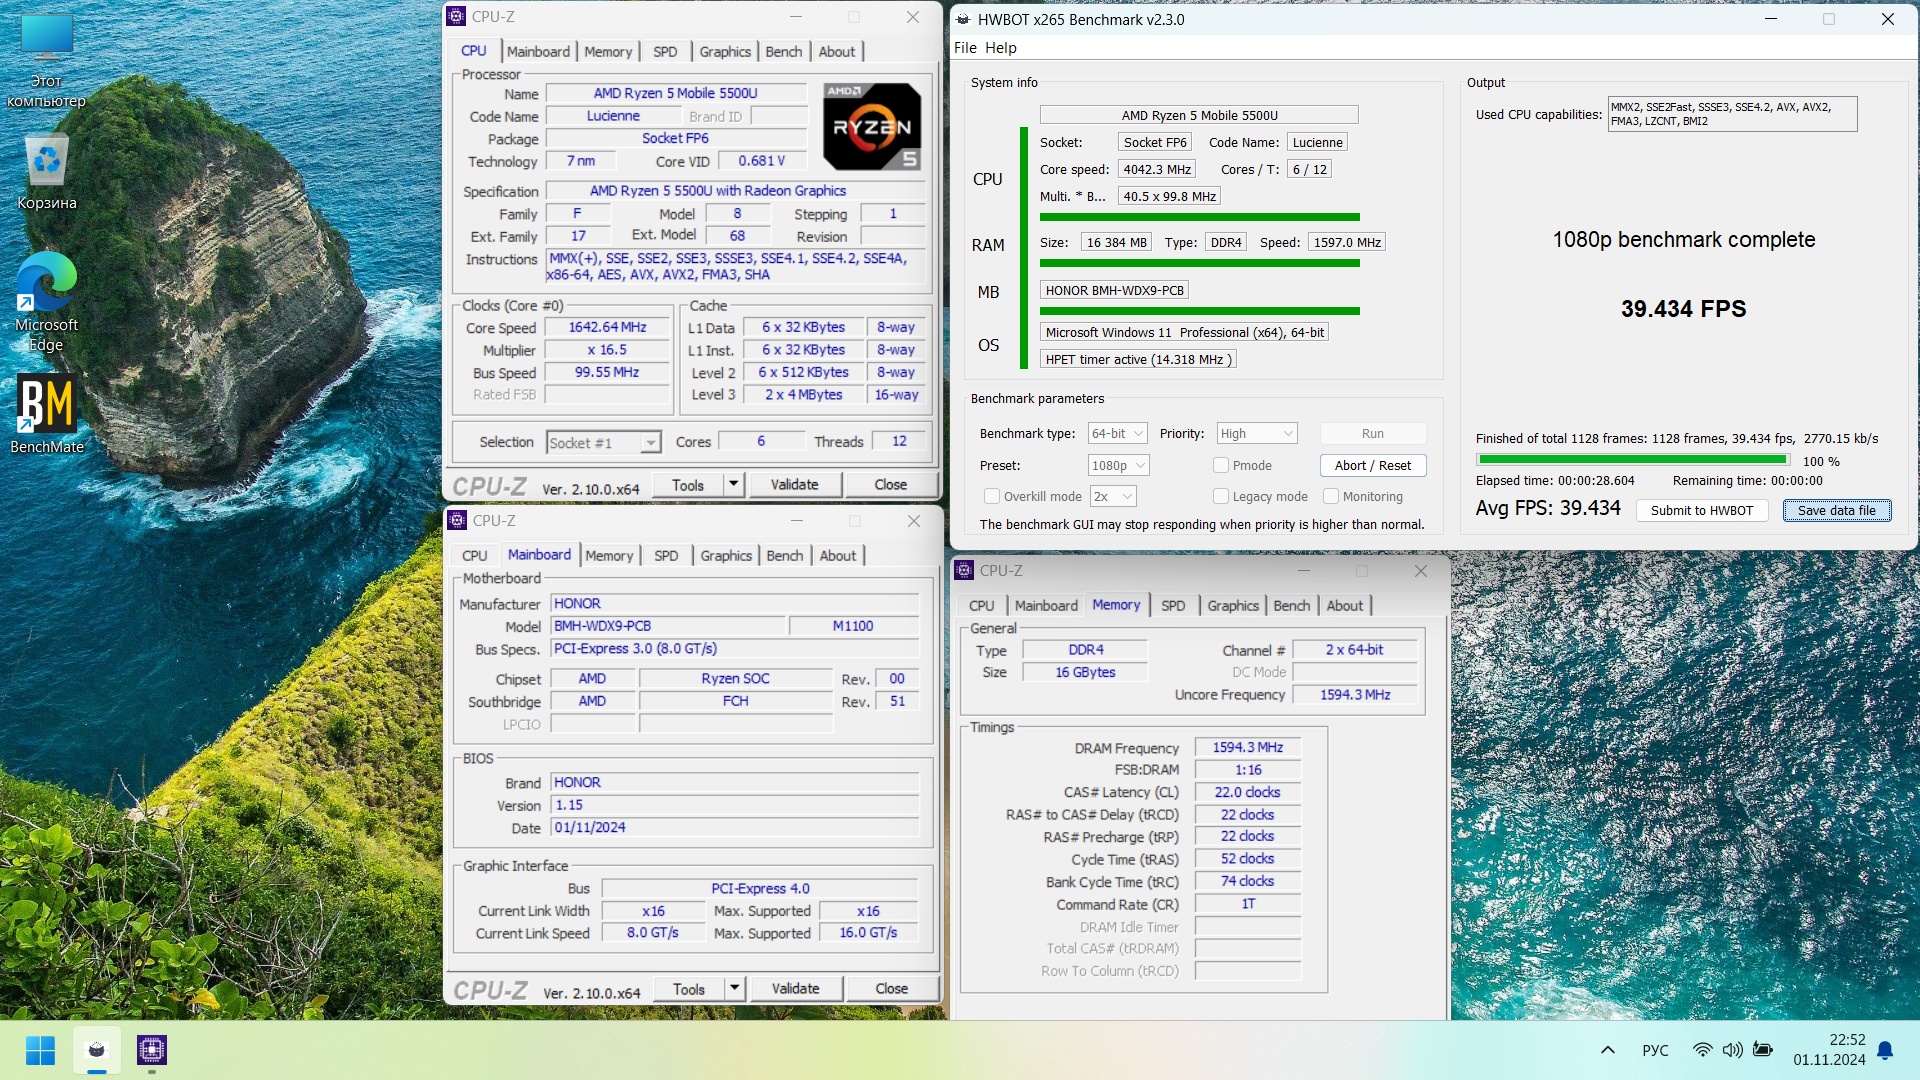Click the CPU name field in HWBOT
This screenshot has width=1920, height=1080.
pyautogui.click(x=1199, y=115)
